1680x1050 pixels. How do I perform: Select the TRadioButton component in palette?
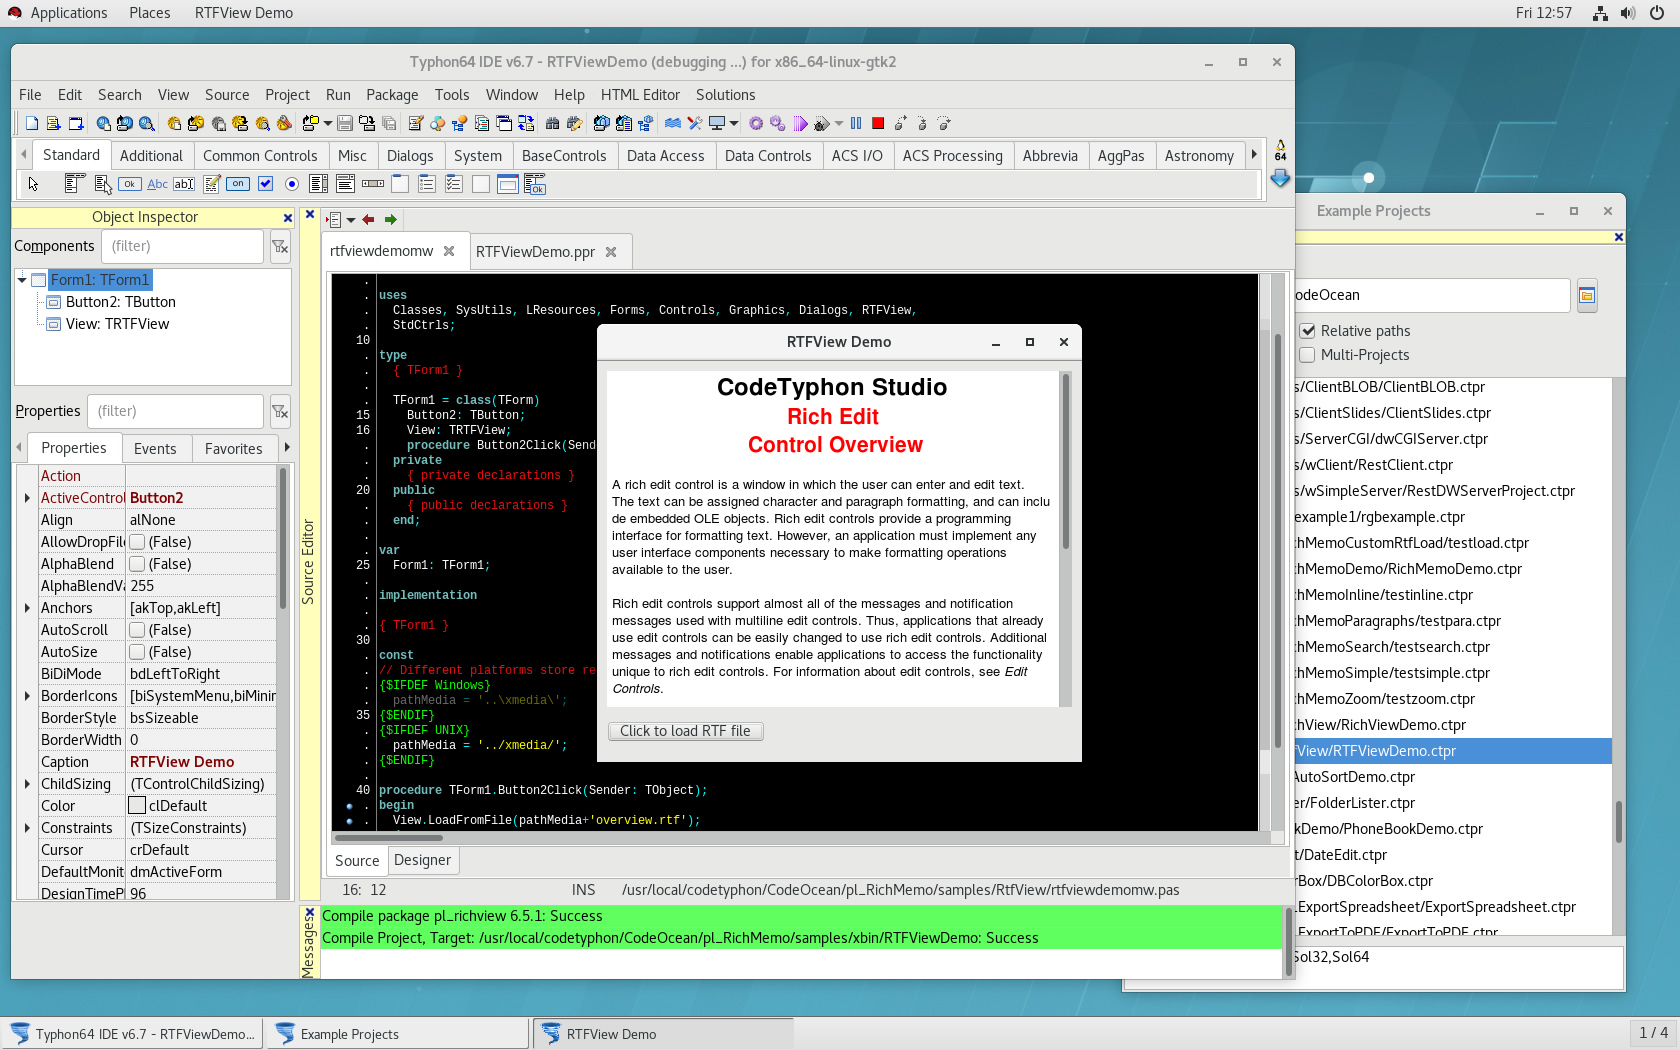click(292, 183)
